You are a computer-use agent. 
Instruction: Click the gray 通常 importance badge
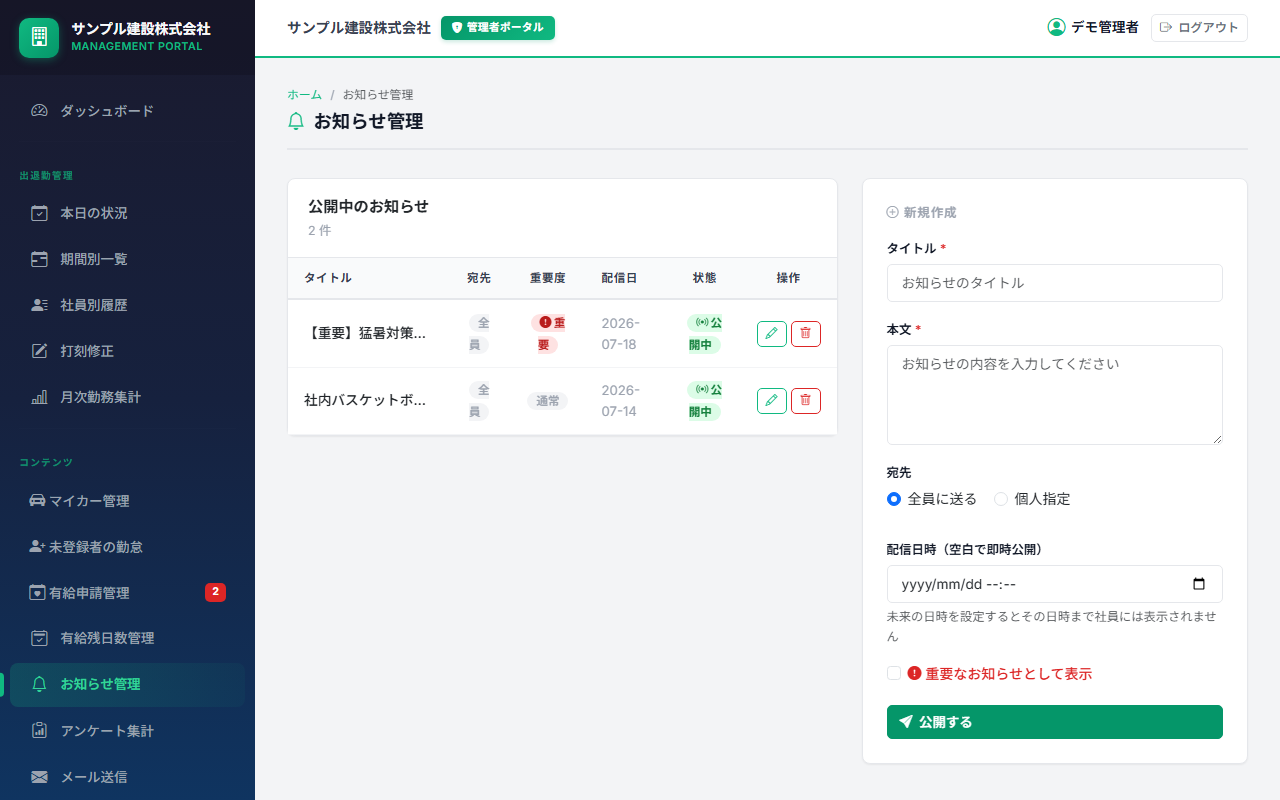click(547, 401)
